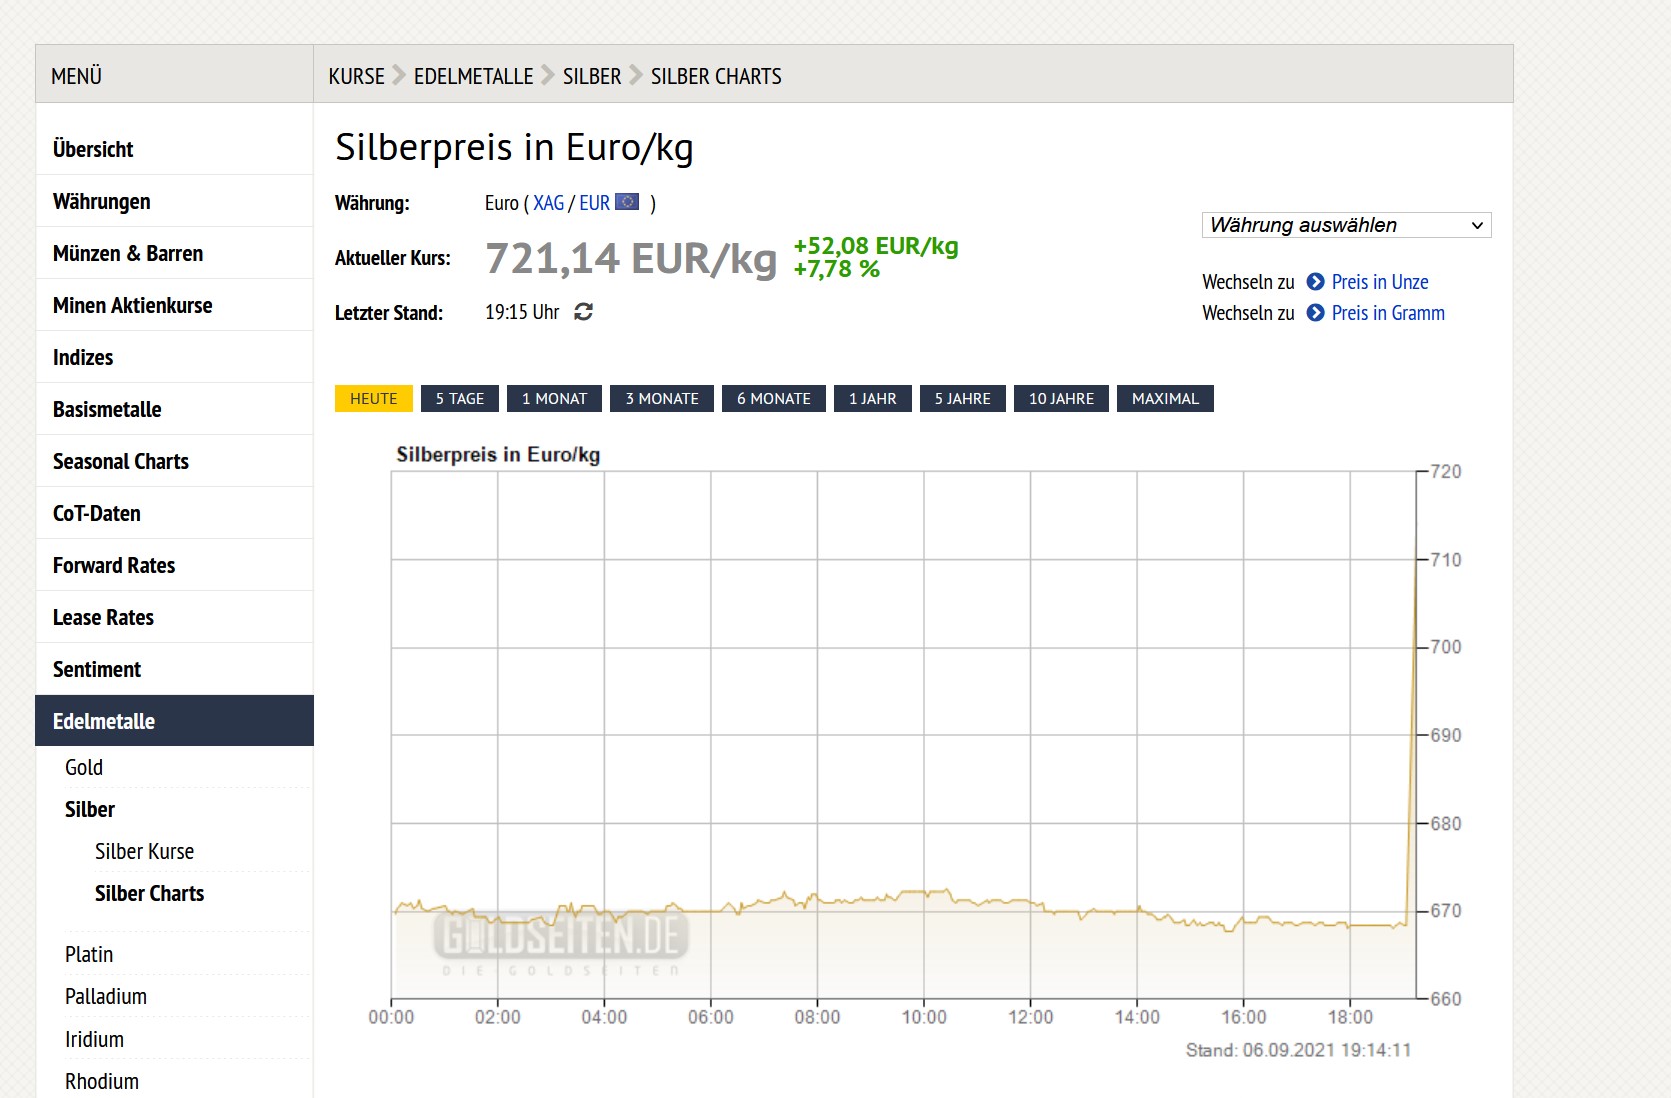This screenshot has width=1671, height=1098.
Task: Click the KURSE breadcrumb link
Action: (x=356, y=76)
